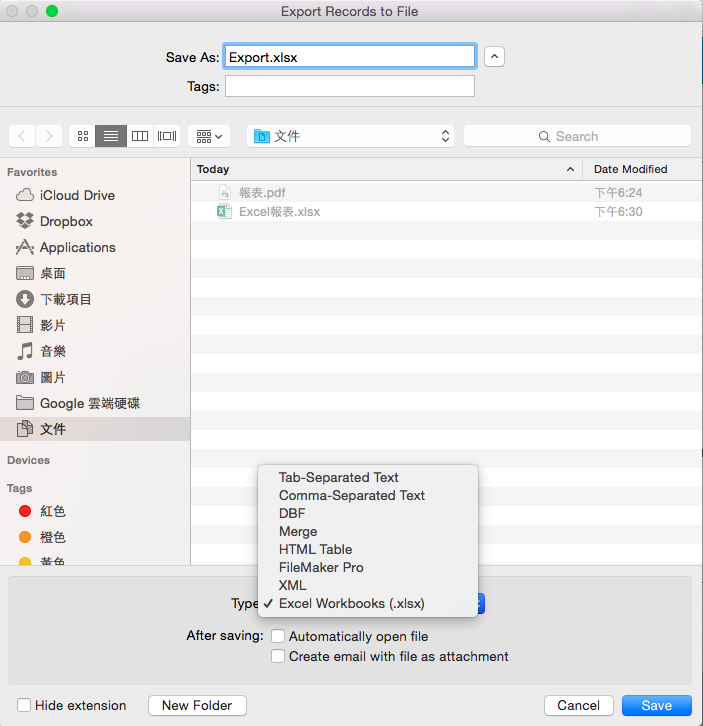Screen dimensions: 703x726
Task: Click the New Folder button
Action: 197,705
